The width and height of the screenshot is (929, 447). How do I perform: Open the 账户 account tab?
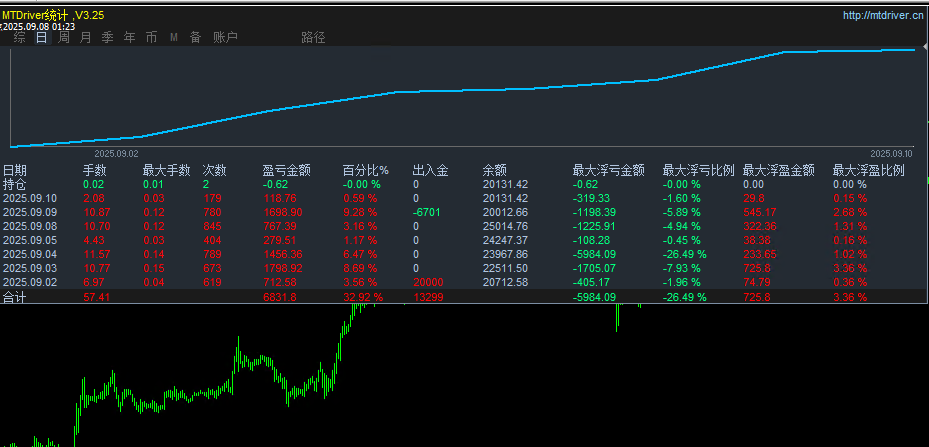(225, 38)
